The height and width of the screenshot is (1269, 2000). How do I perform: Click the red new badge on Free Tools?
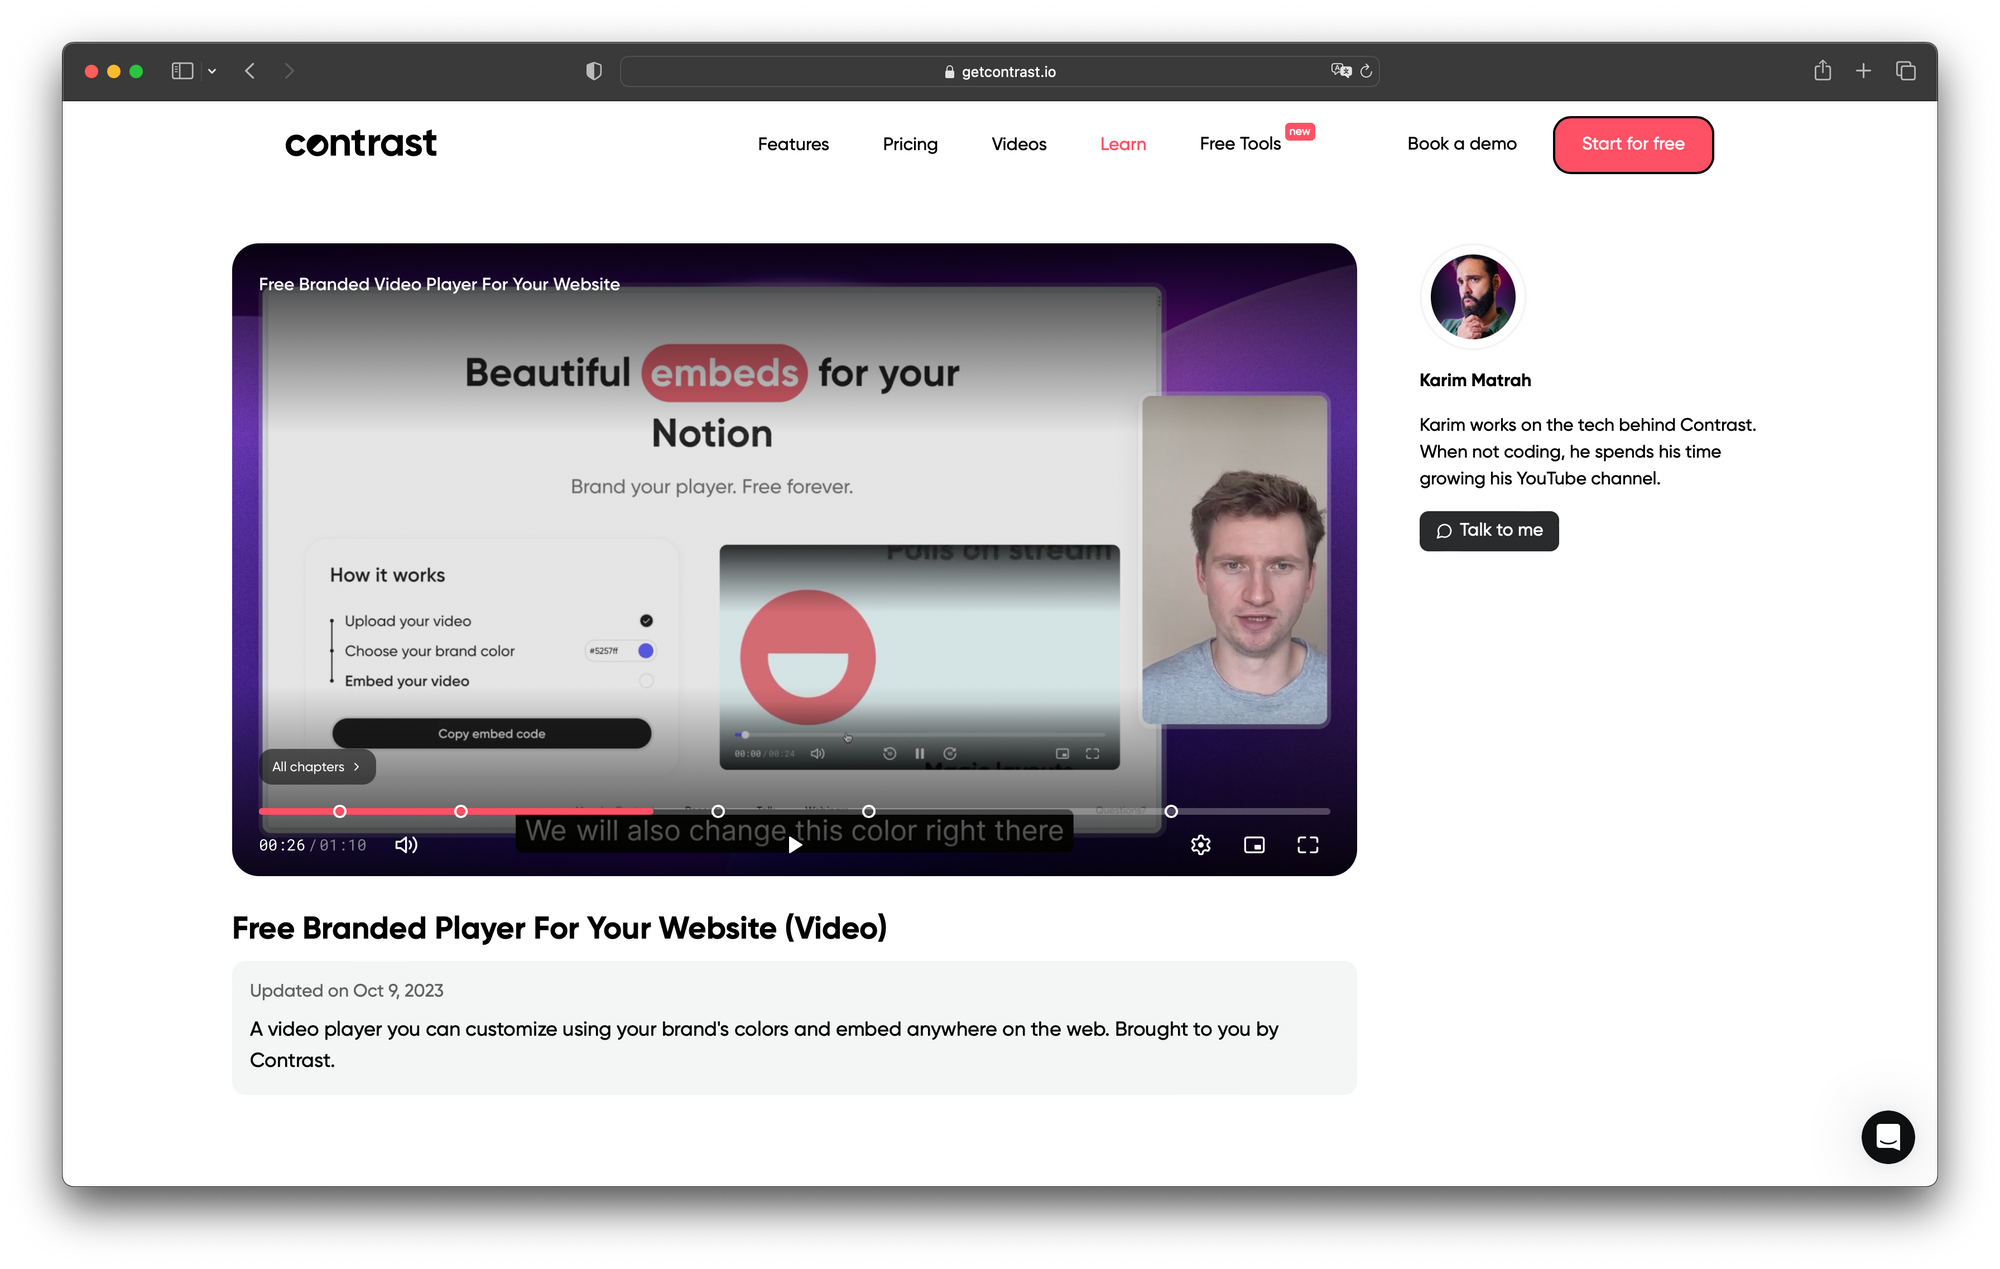tap(1300, 132)
